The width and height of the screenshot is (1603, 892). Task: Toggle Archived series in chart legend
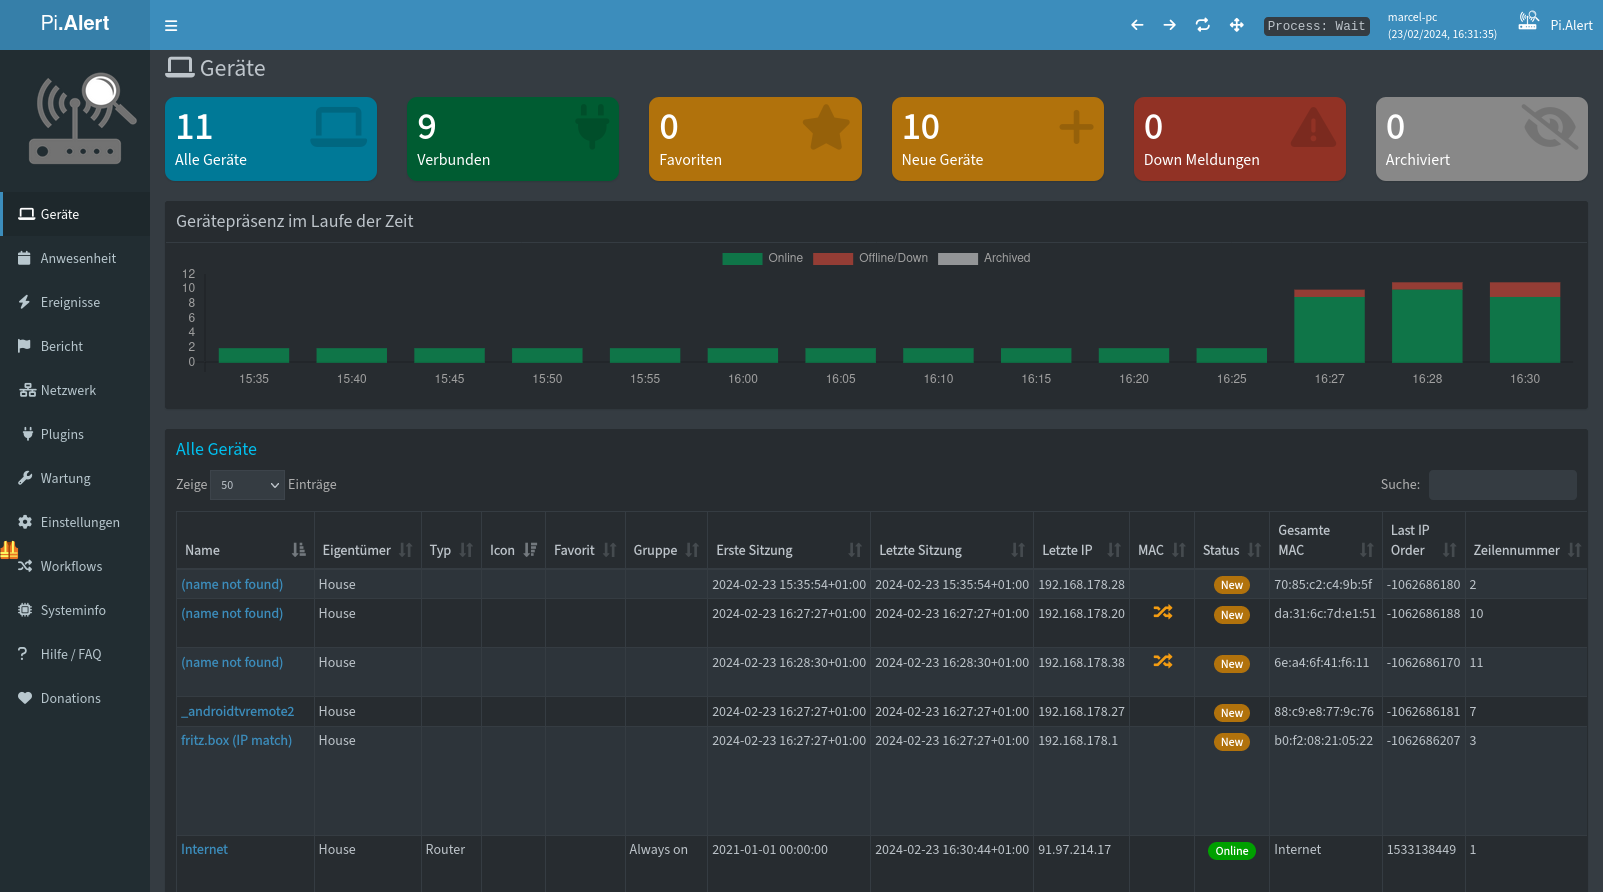pyautogui.click(x=984, y=258)
